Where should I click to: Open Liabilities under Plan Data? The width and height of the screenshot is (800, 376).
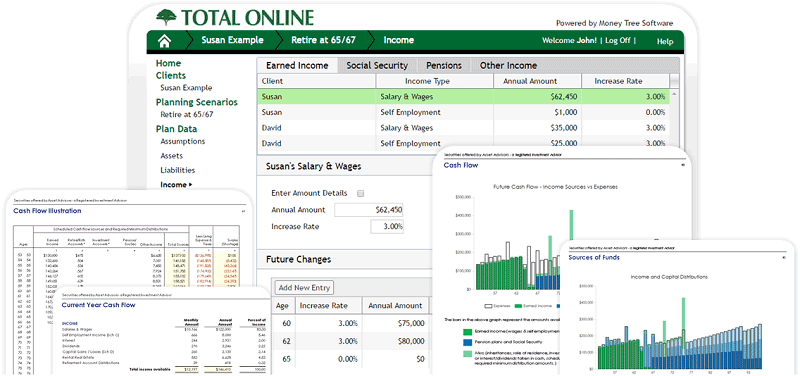pyautogui.click(x=178, y=170)
